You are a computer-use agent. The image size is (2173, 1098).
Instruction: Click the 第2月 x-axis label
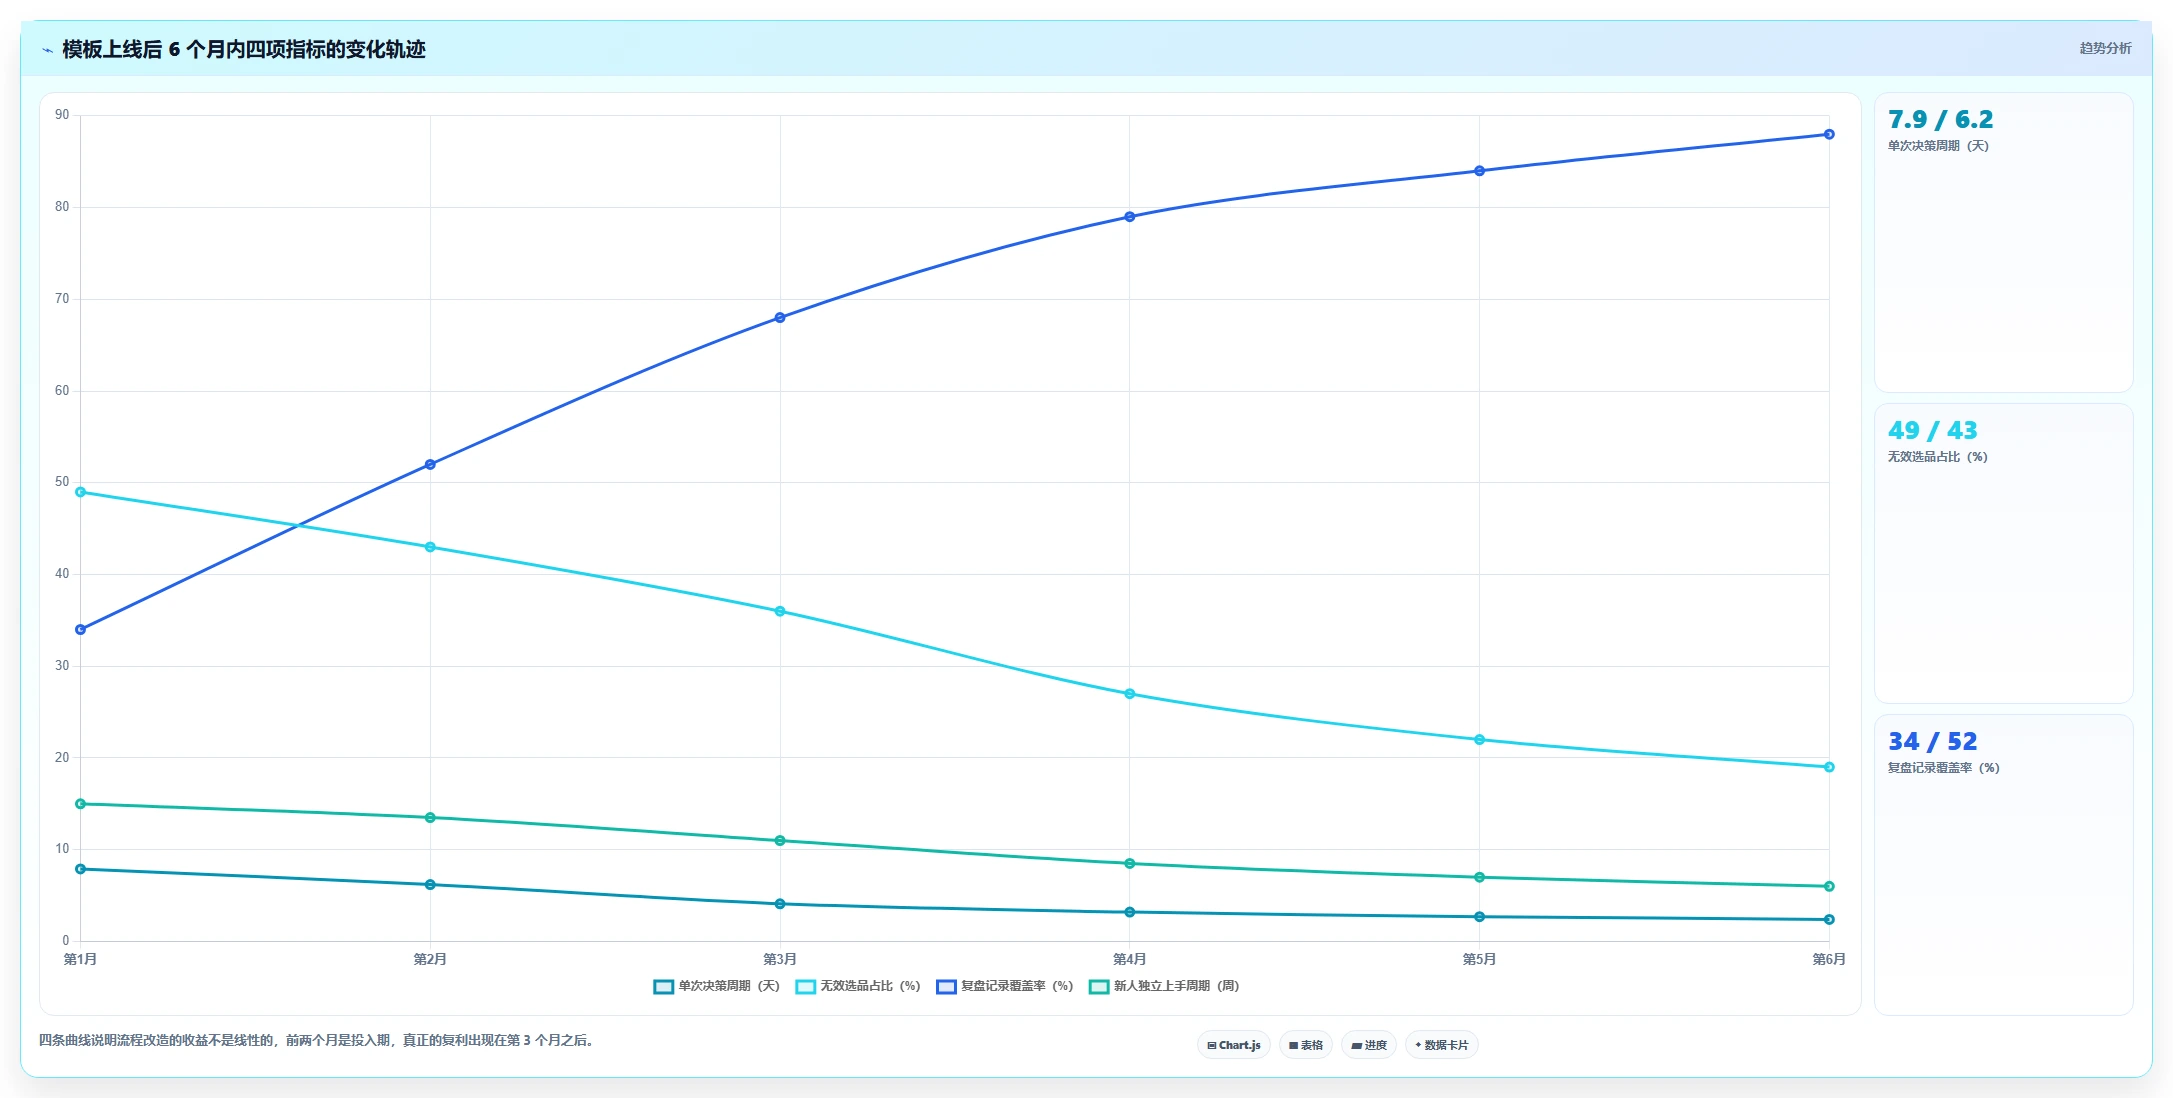point(430,960)
